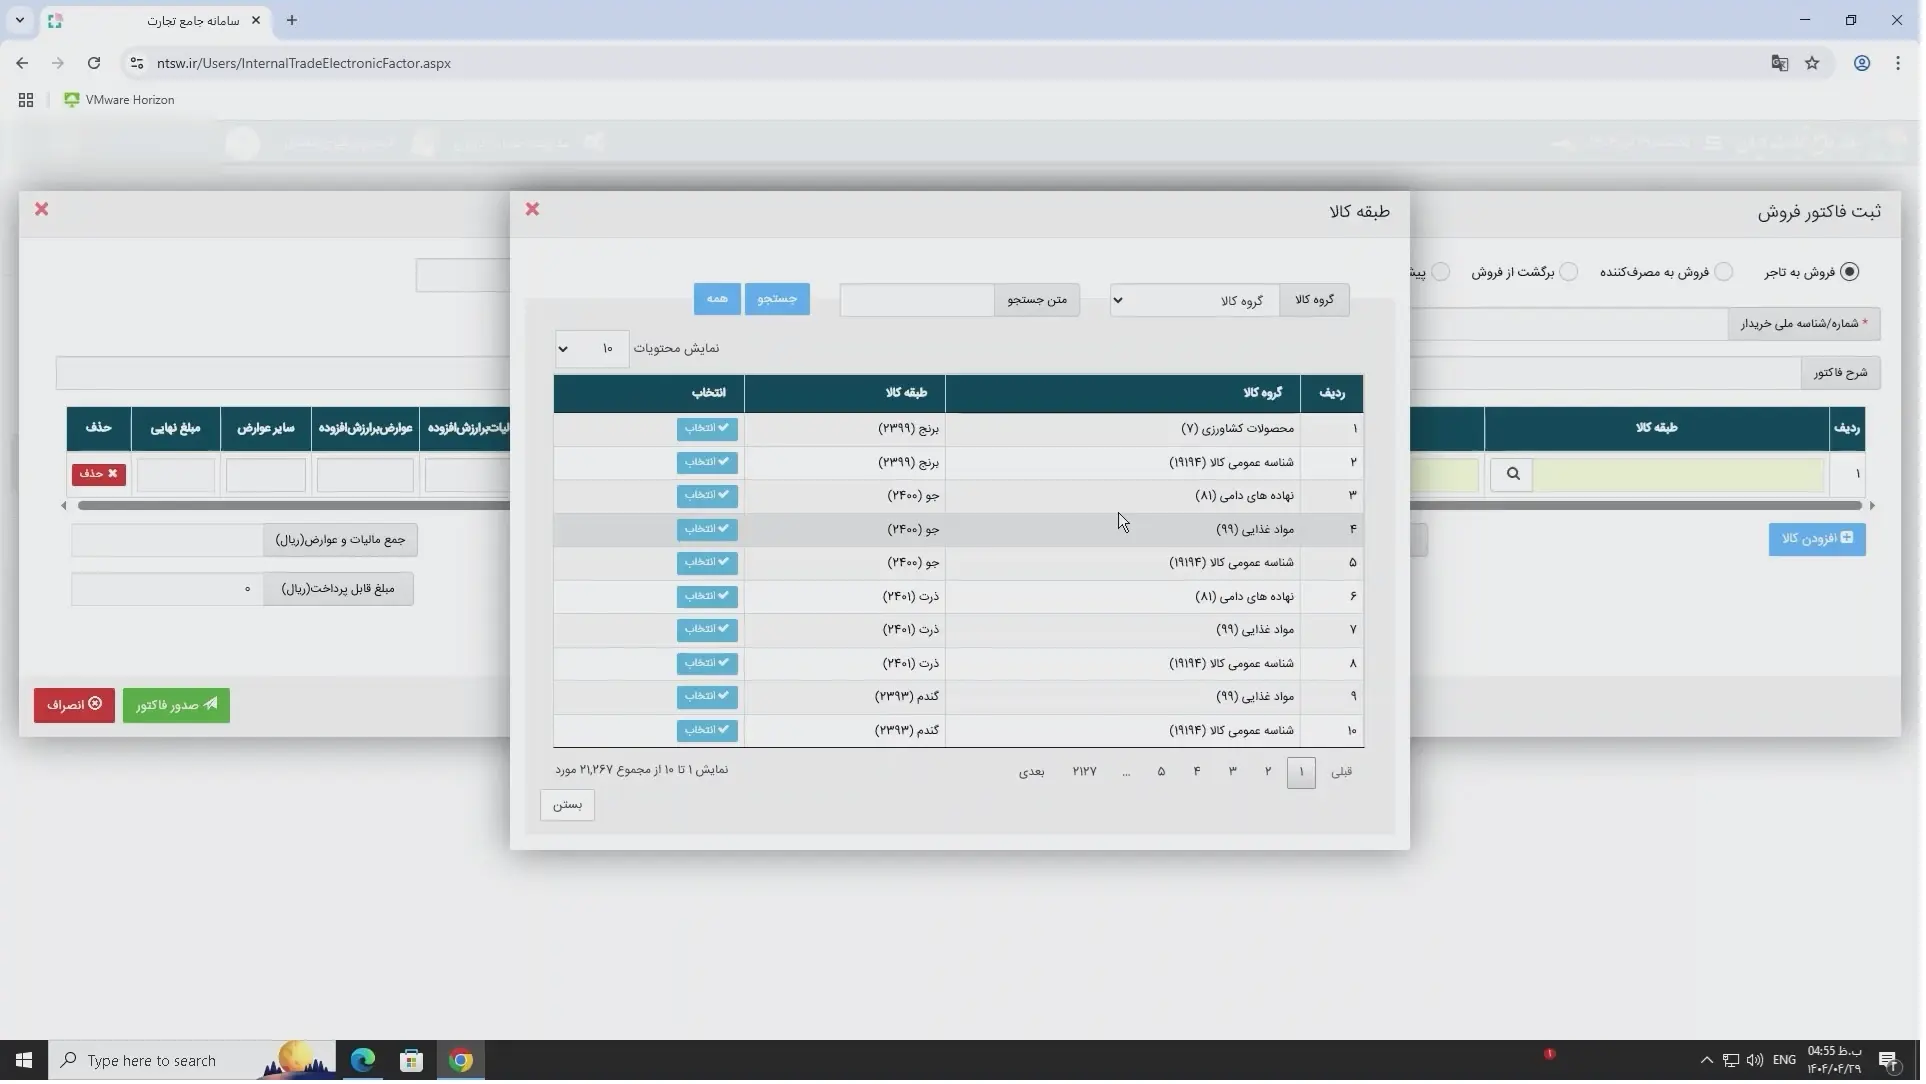Viewport: 1926px width, 1084px height.
Task: Open the نمایش محتویات page size dropdown
Action: (593, 350)
